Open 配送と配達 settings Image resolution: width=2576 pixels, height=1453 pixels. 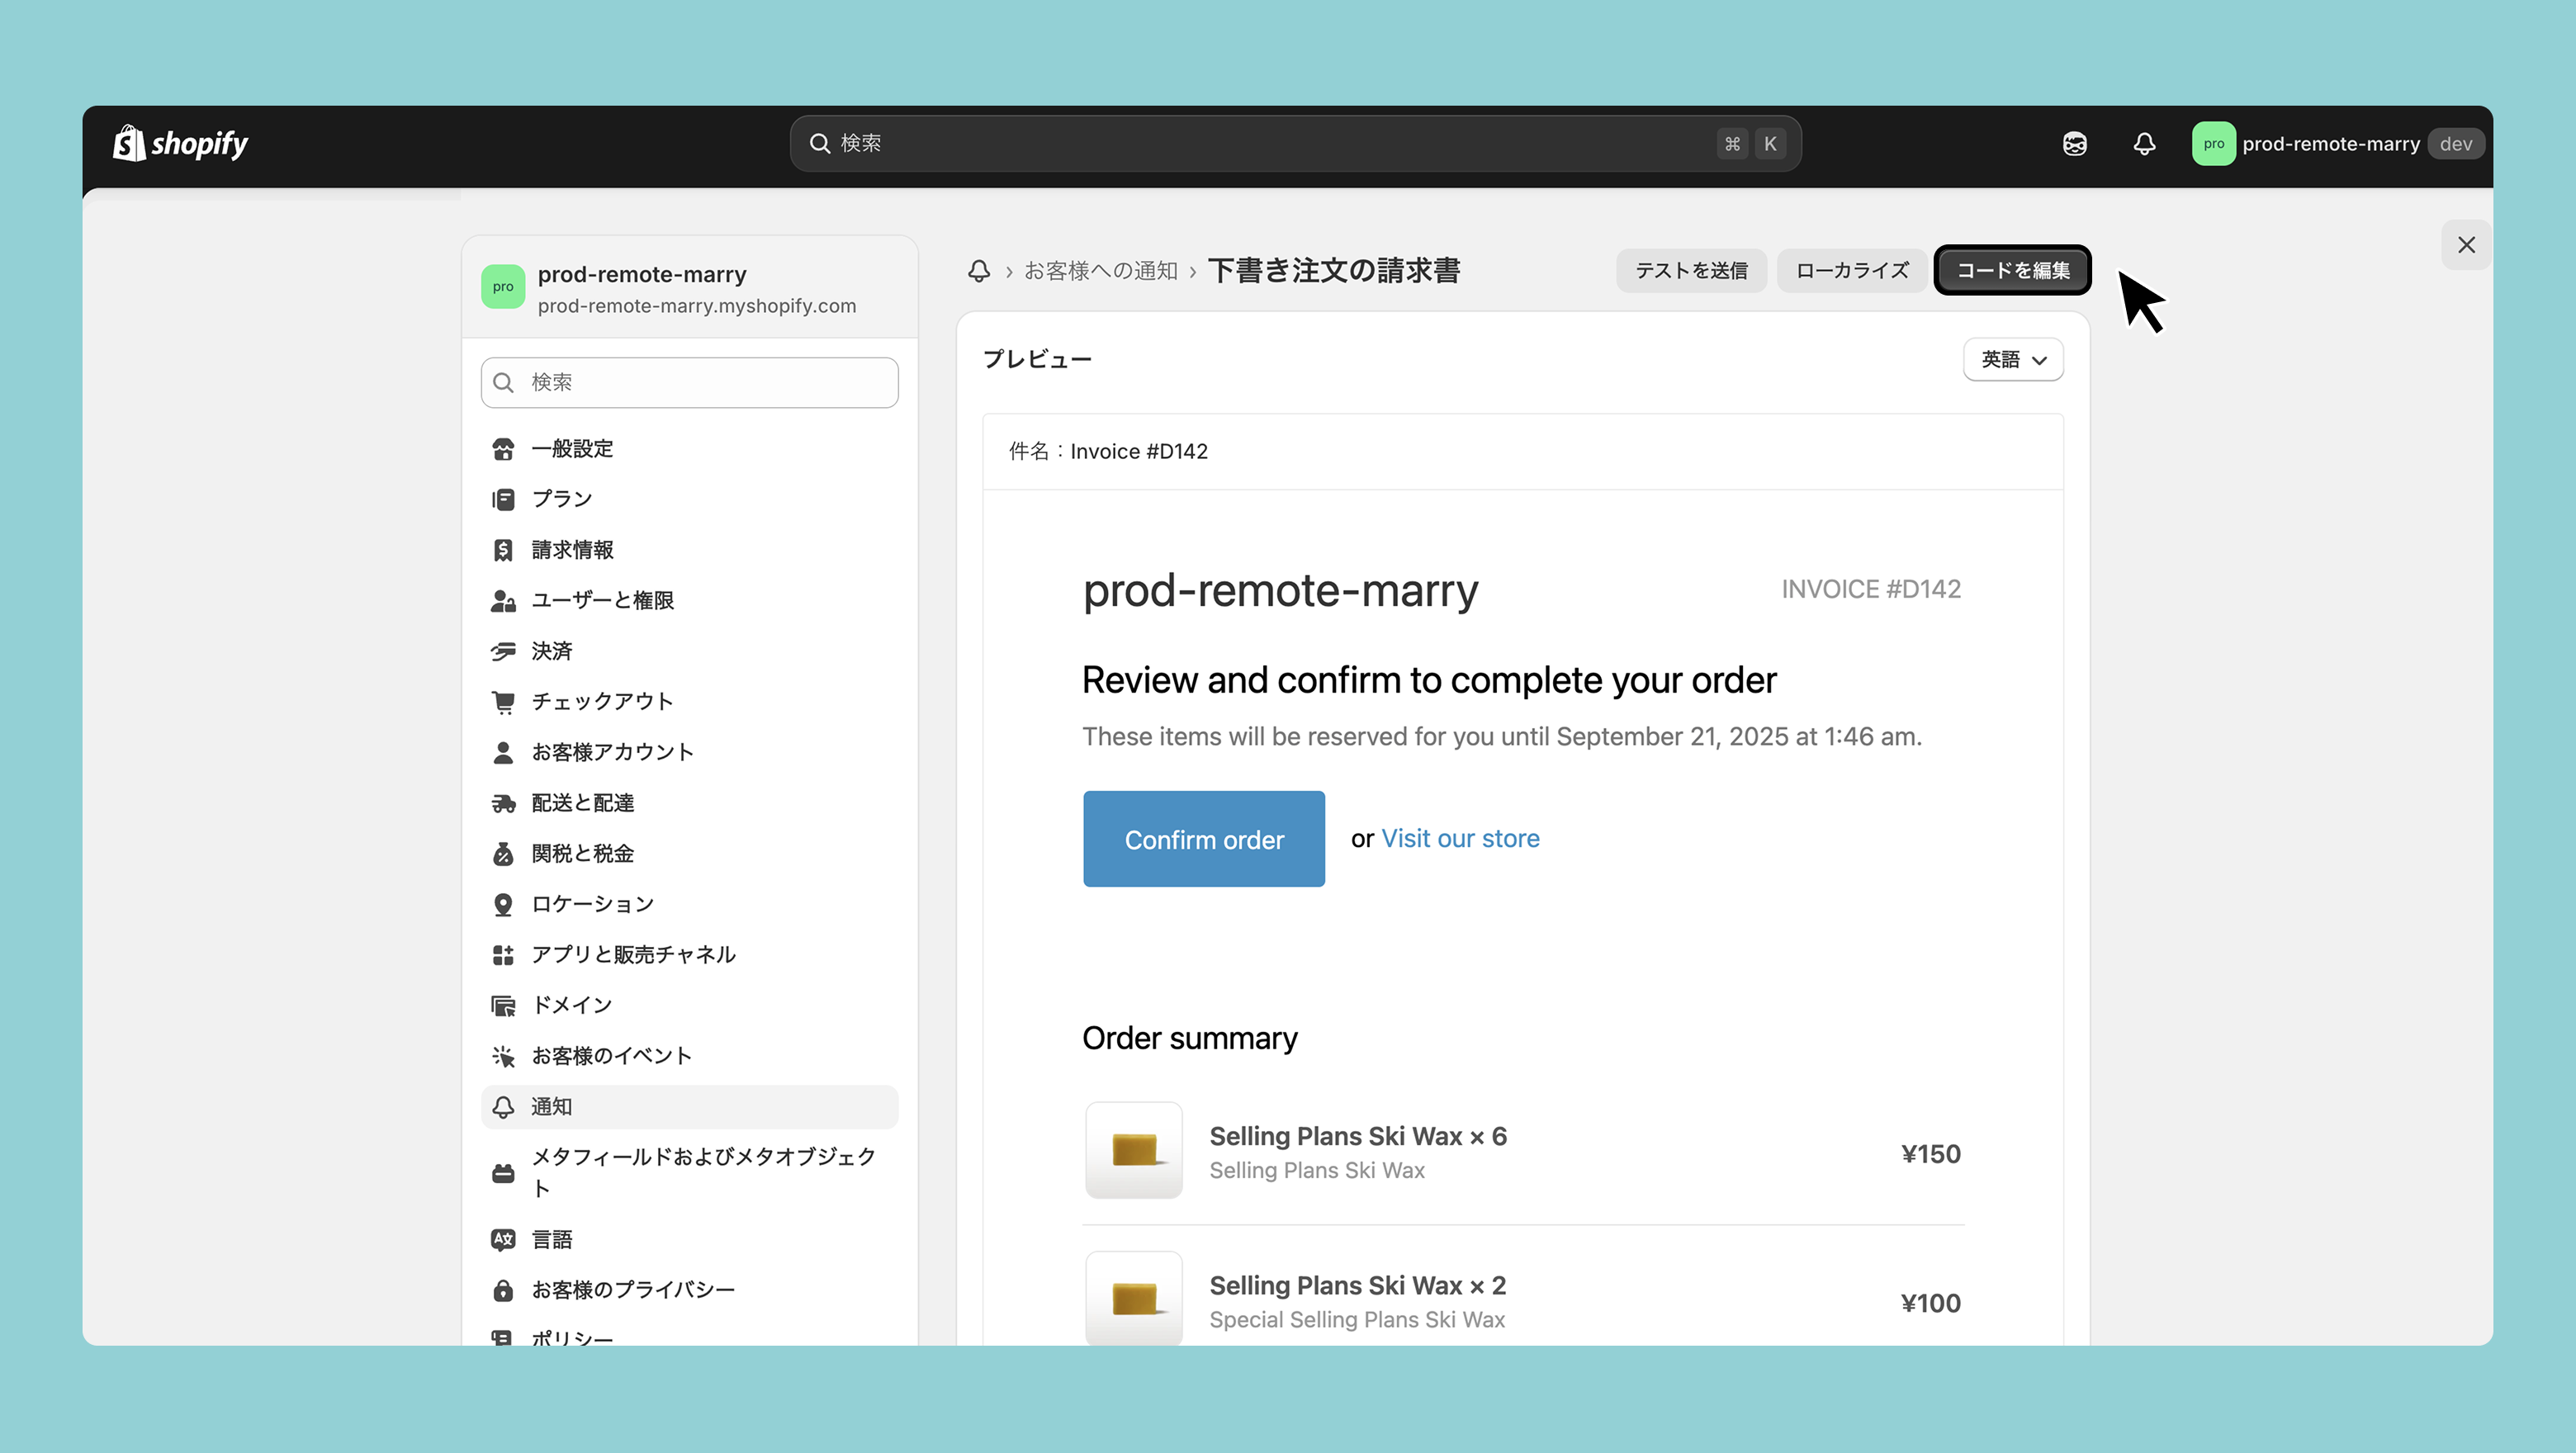tap(583, 803)
